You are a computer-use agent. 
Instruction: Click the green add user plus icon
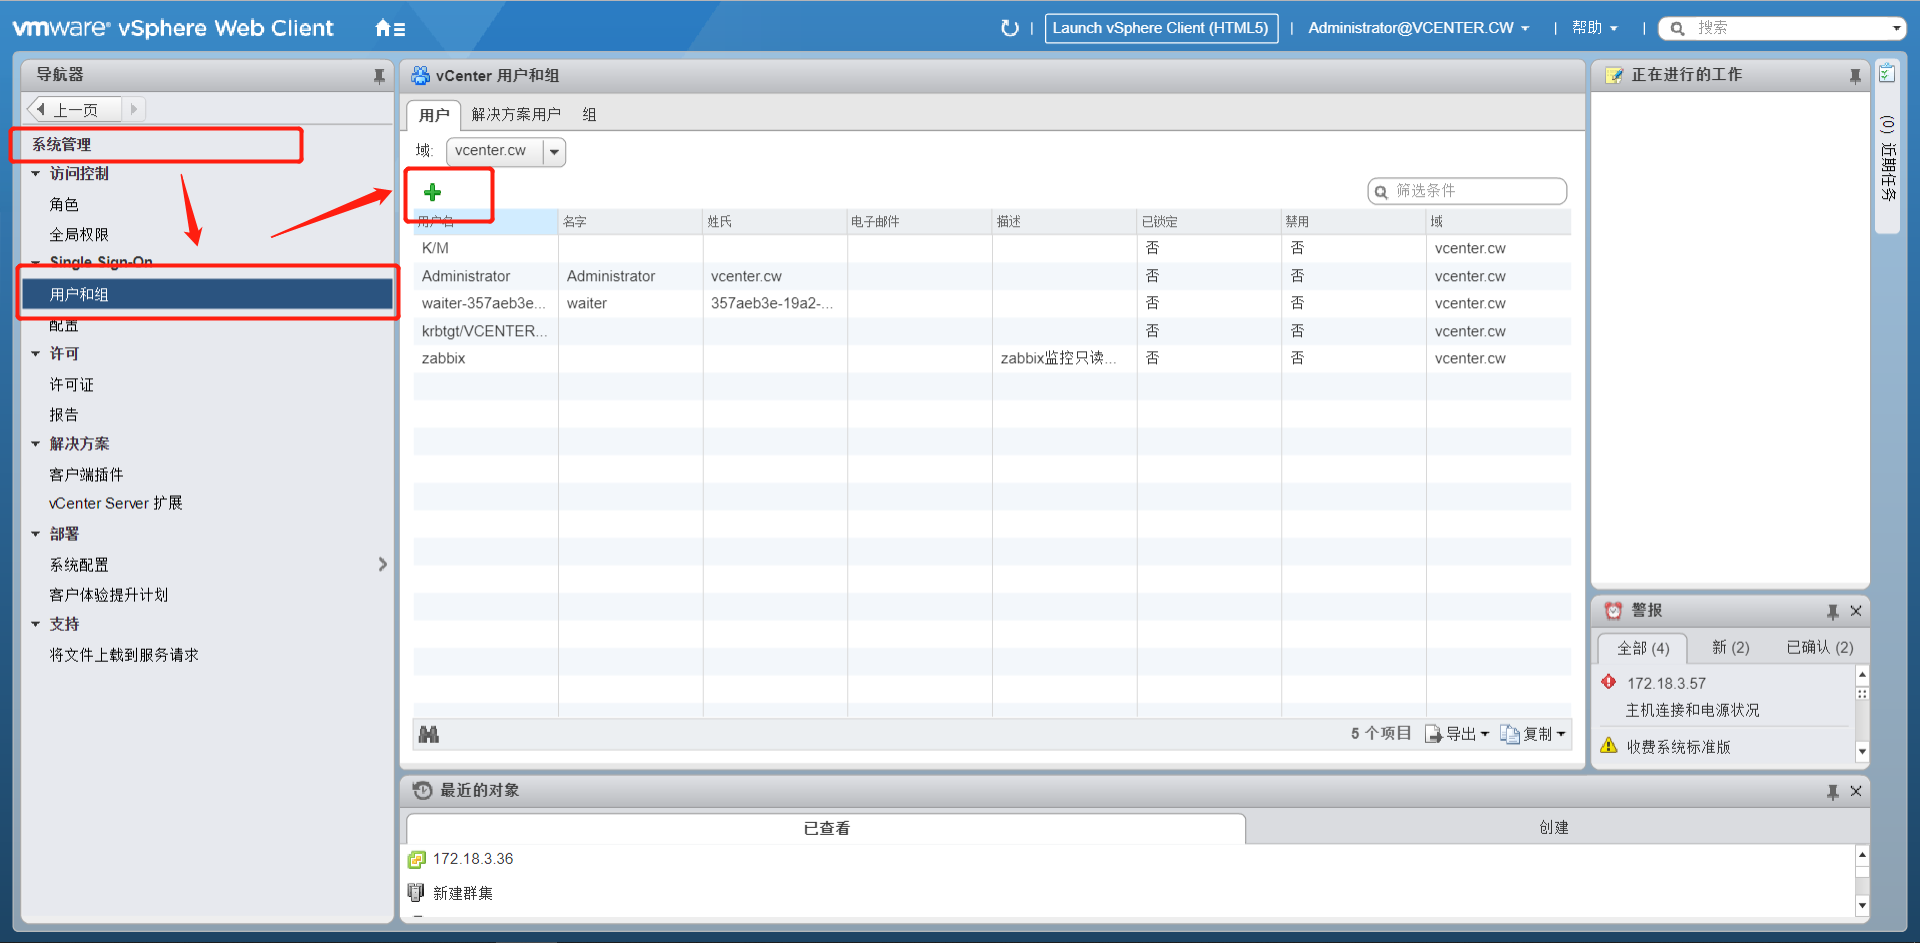[x=433, y=192]
